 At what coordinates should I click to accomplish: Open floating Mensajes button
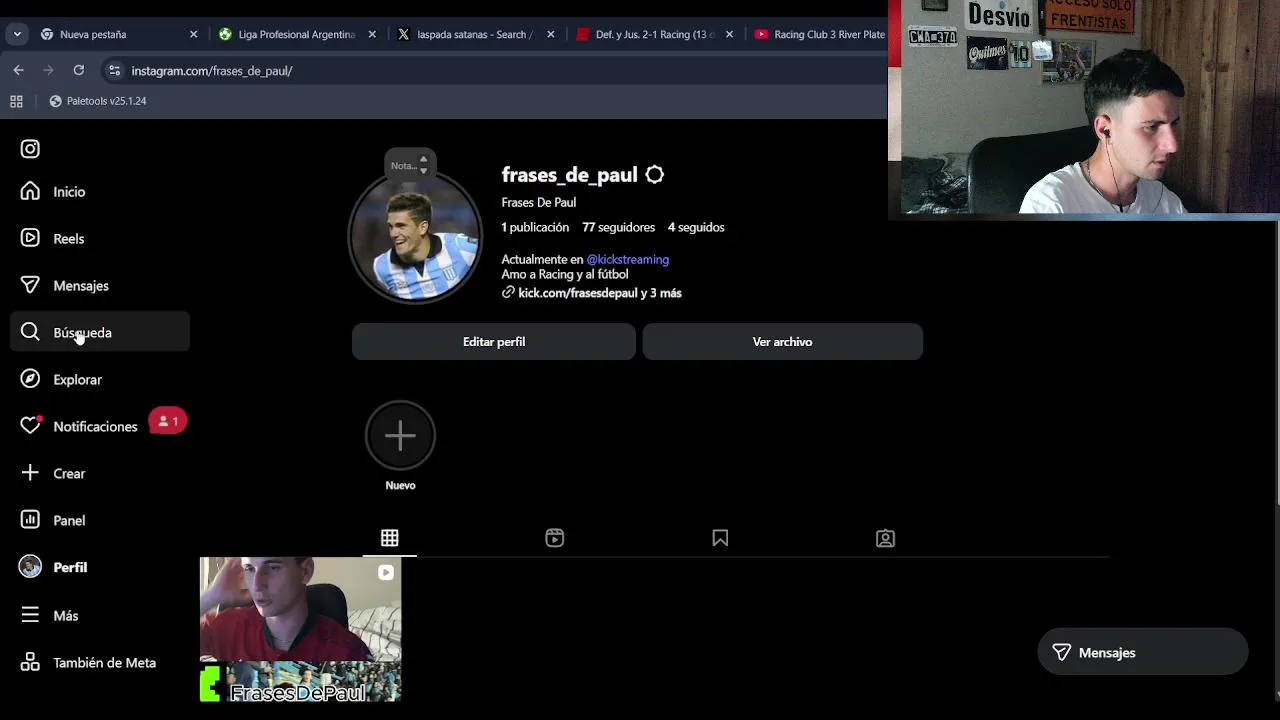tap(1143, 652)
